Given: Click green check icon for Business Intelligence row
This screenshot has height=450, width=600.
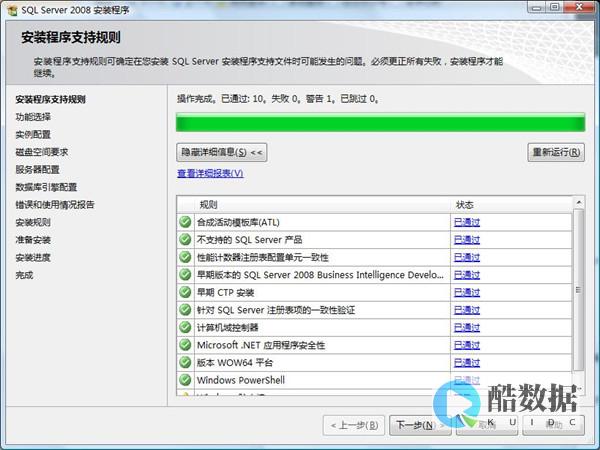Looking at the screenshot, I should [x=185, y=275].
